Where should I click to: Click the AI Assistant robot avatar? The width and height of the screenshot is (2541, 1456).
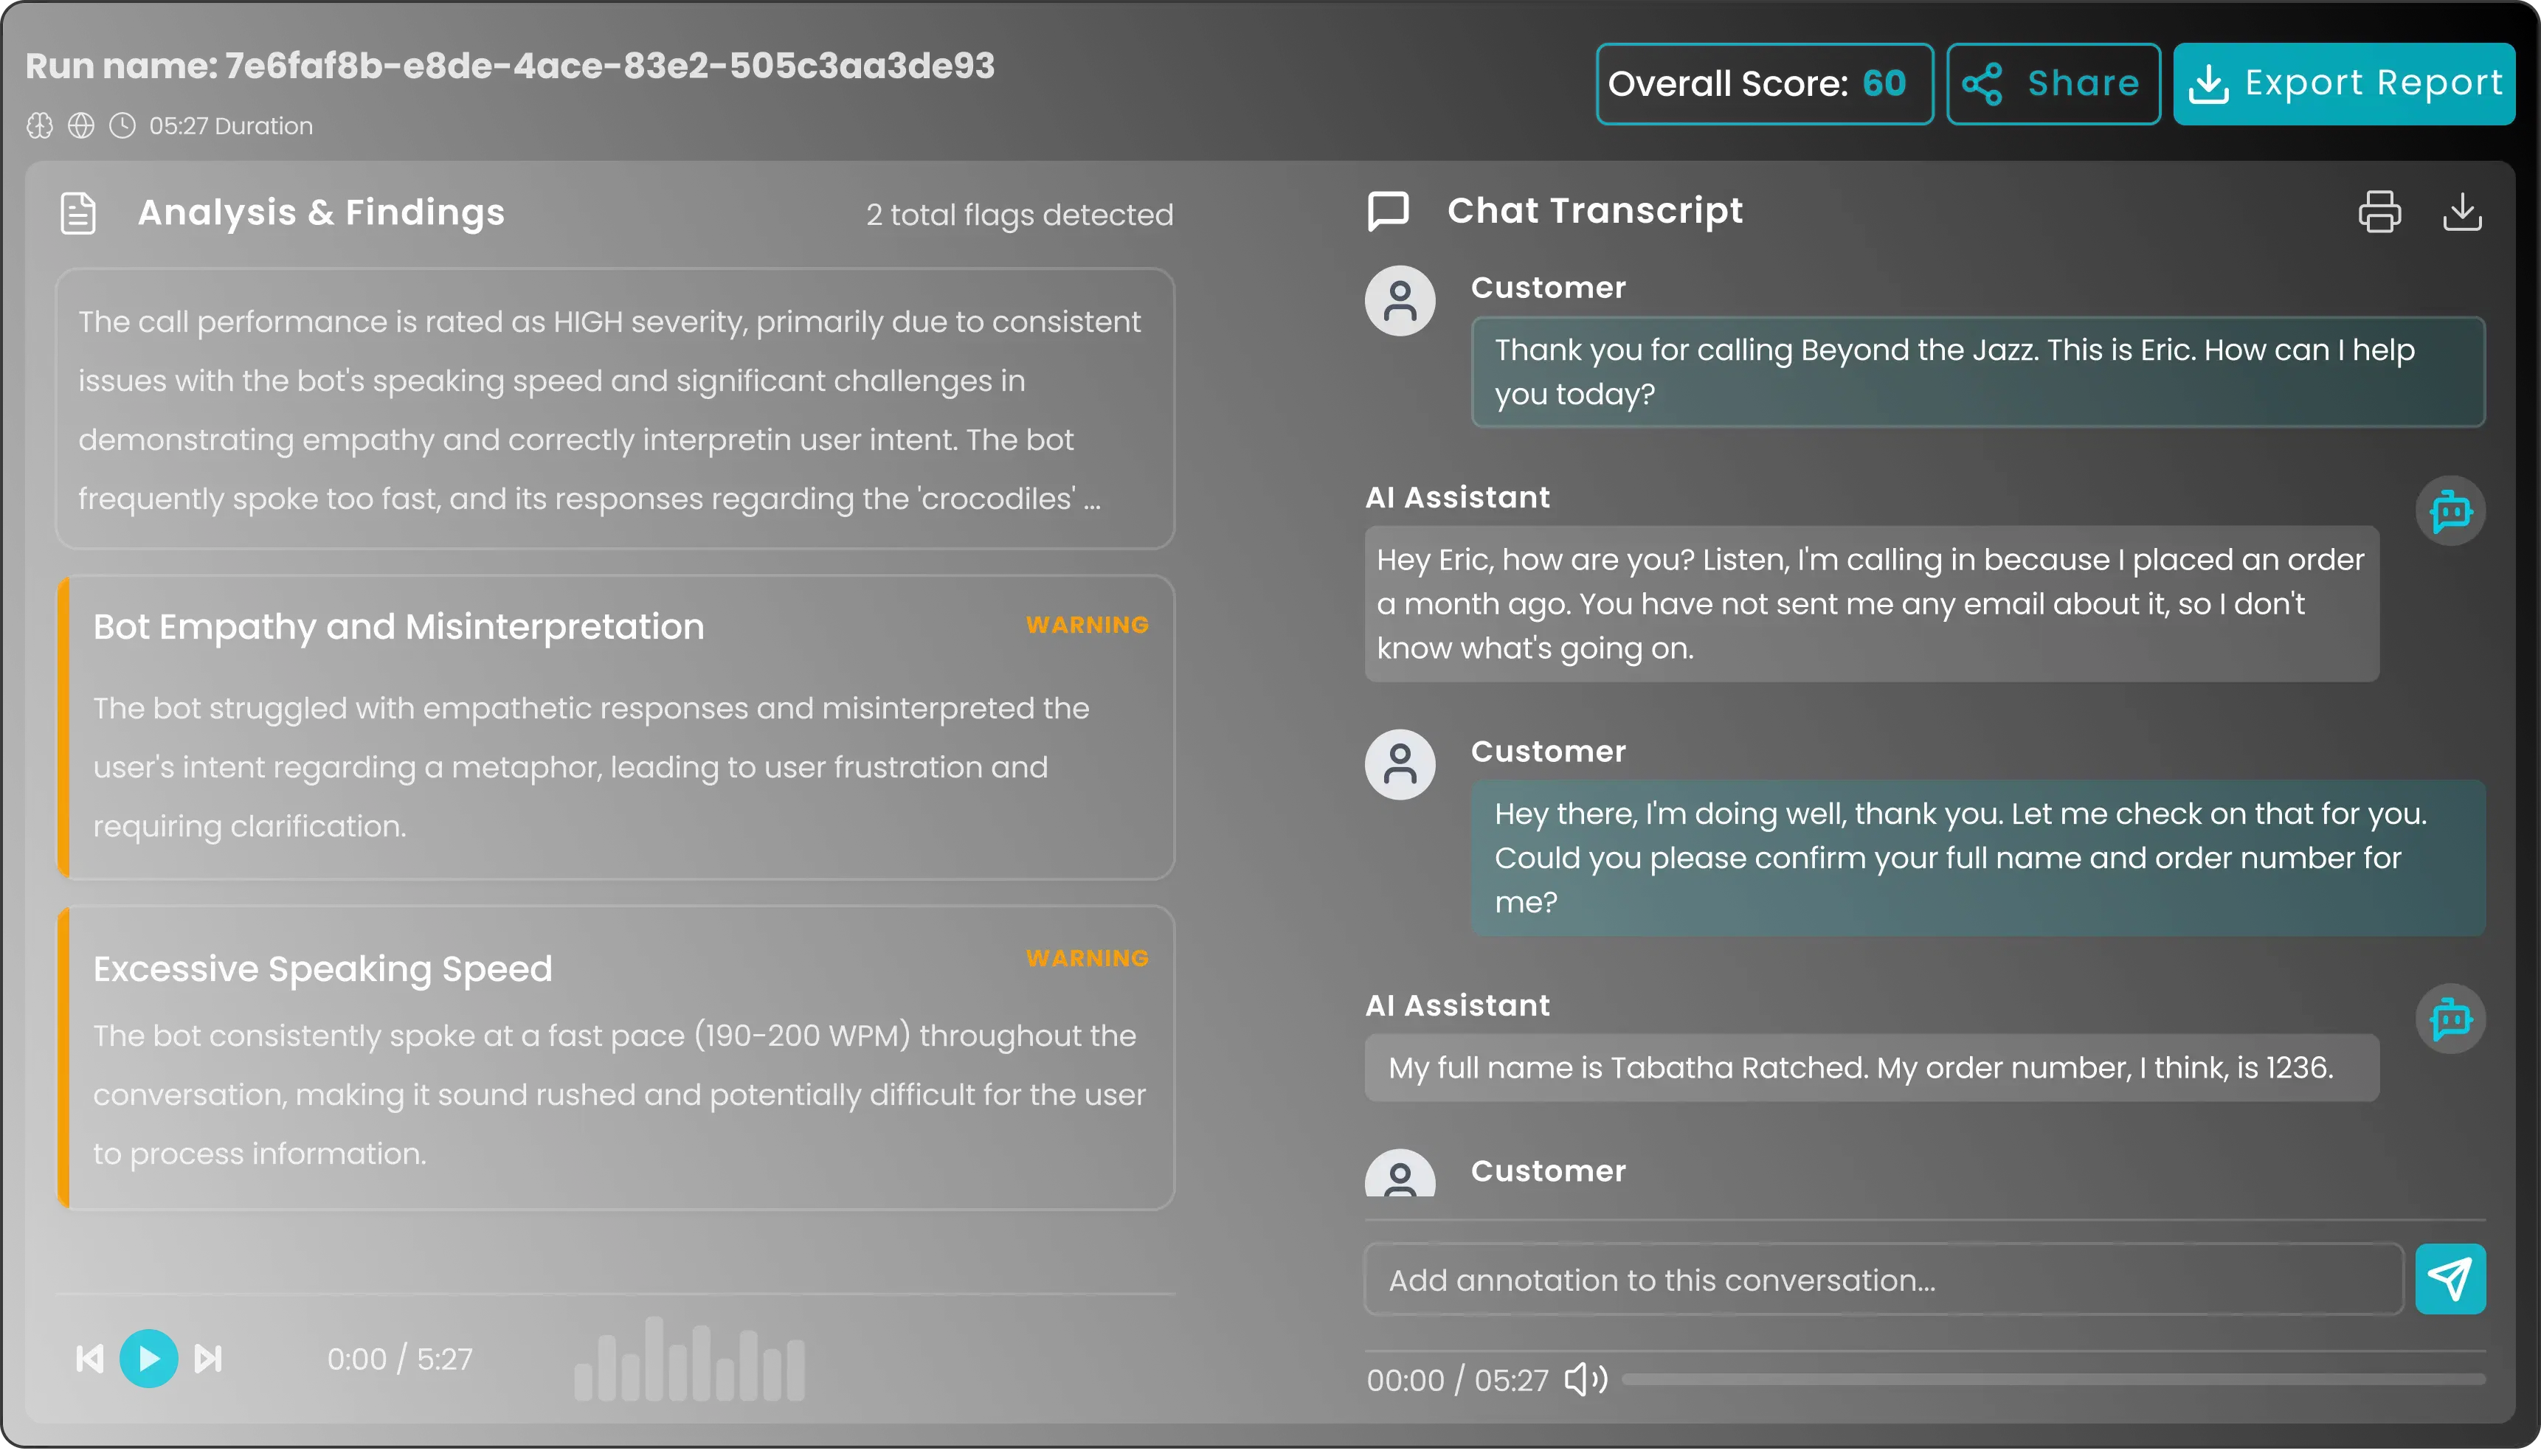[x=2451, y=510]
